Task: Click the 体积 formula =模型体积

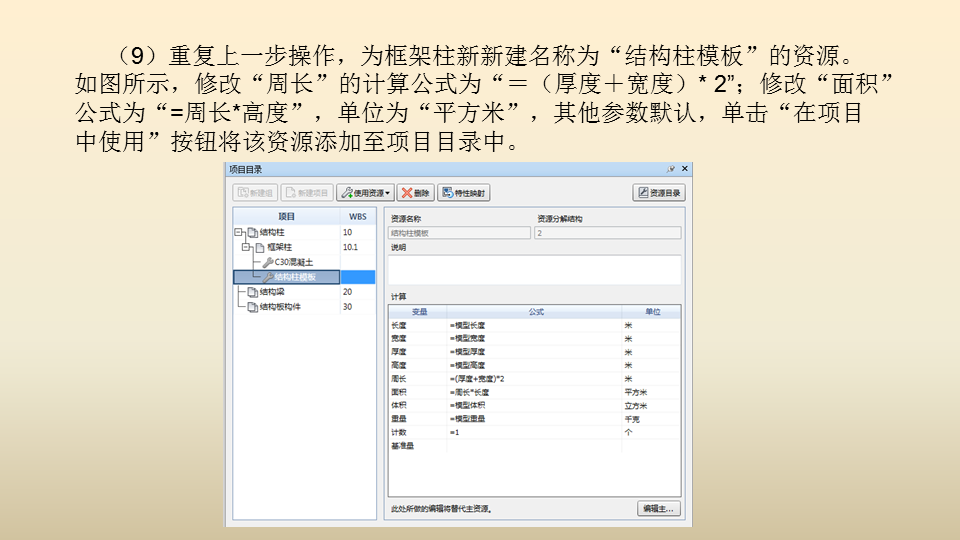Action: point(534,405)
